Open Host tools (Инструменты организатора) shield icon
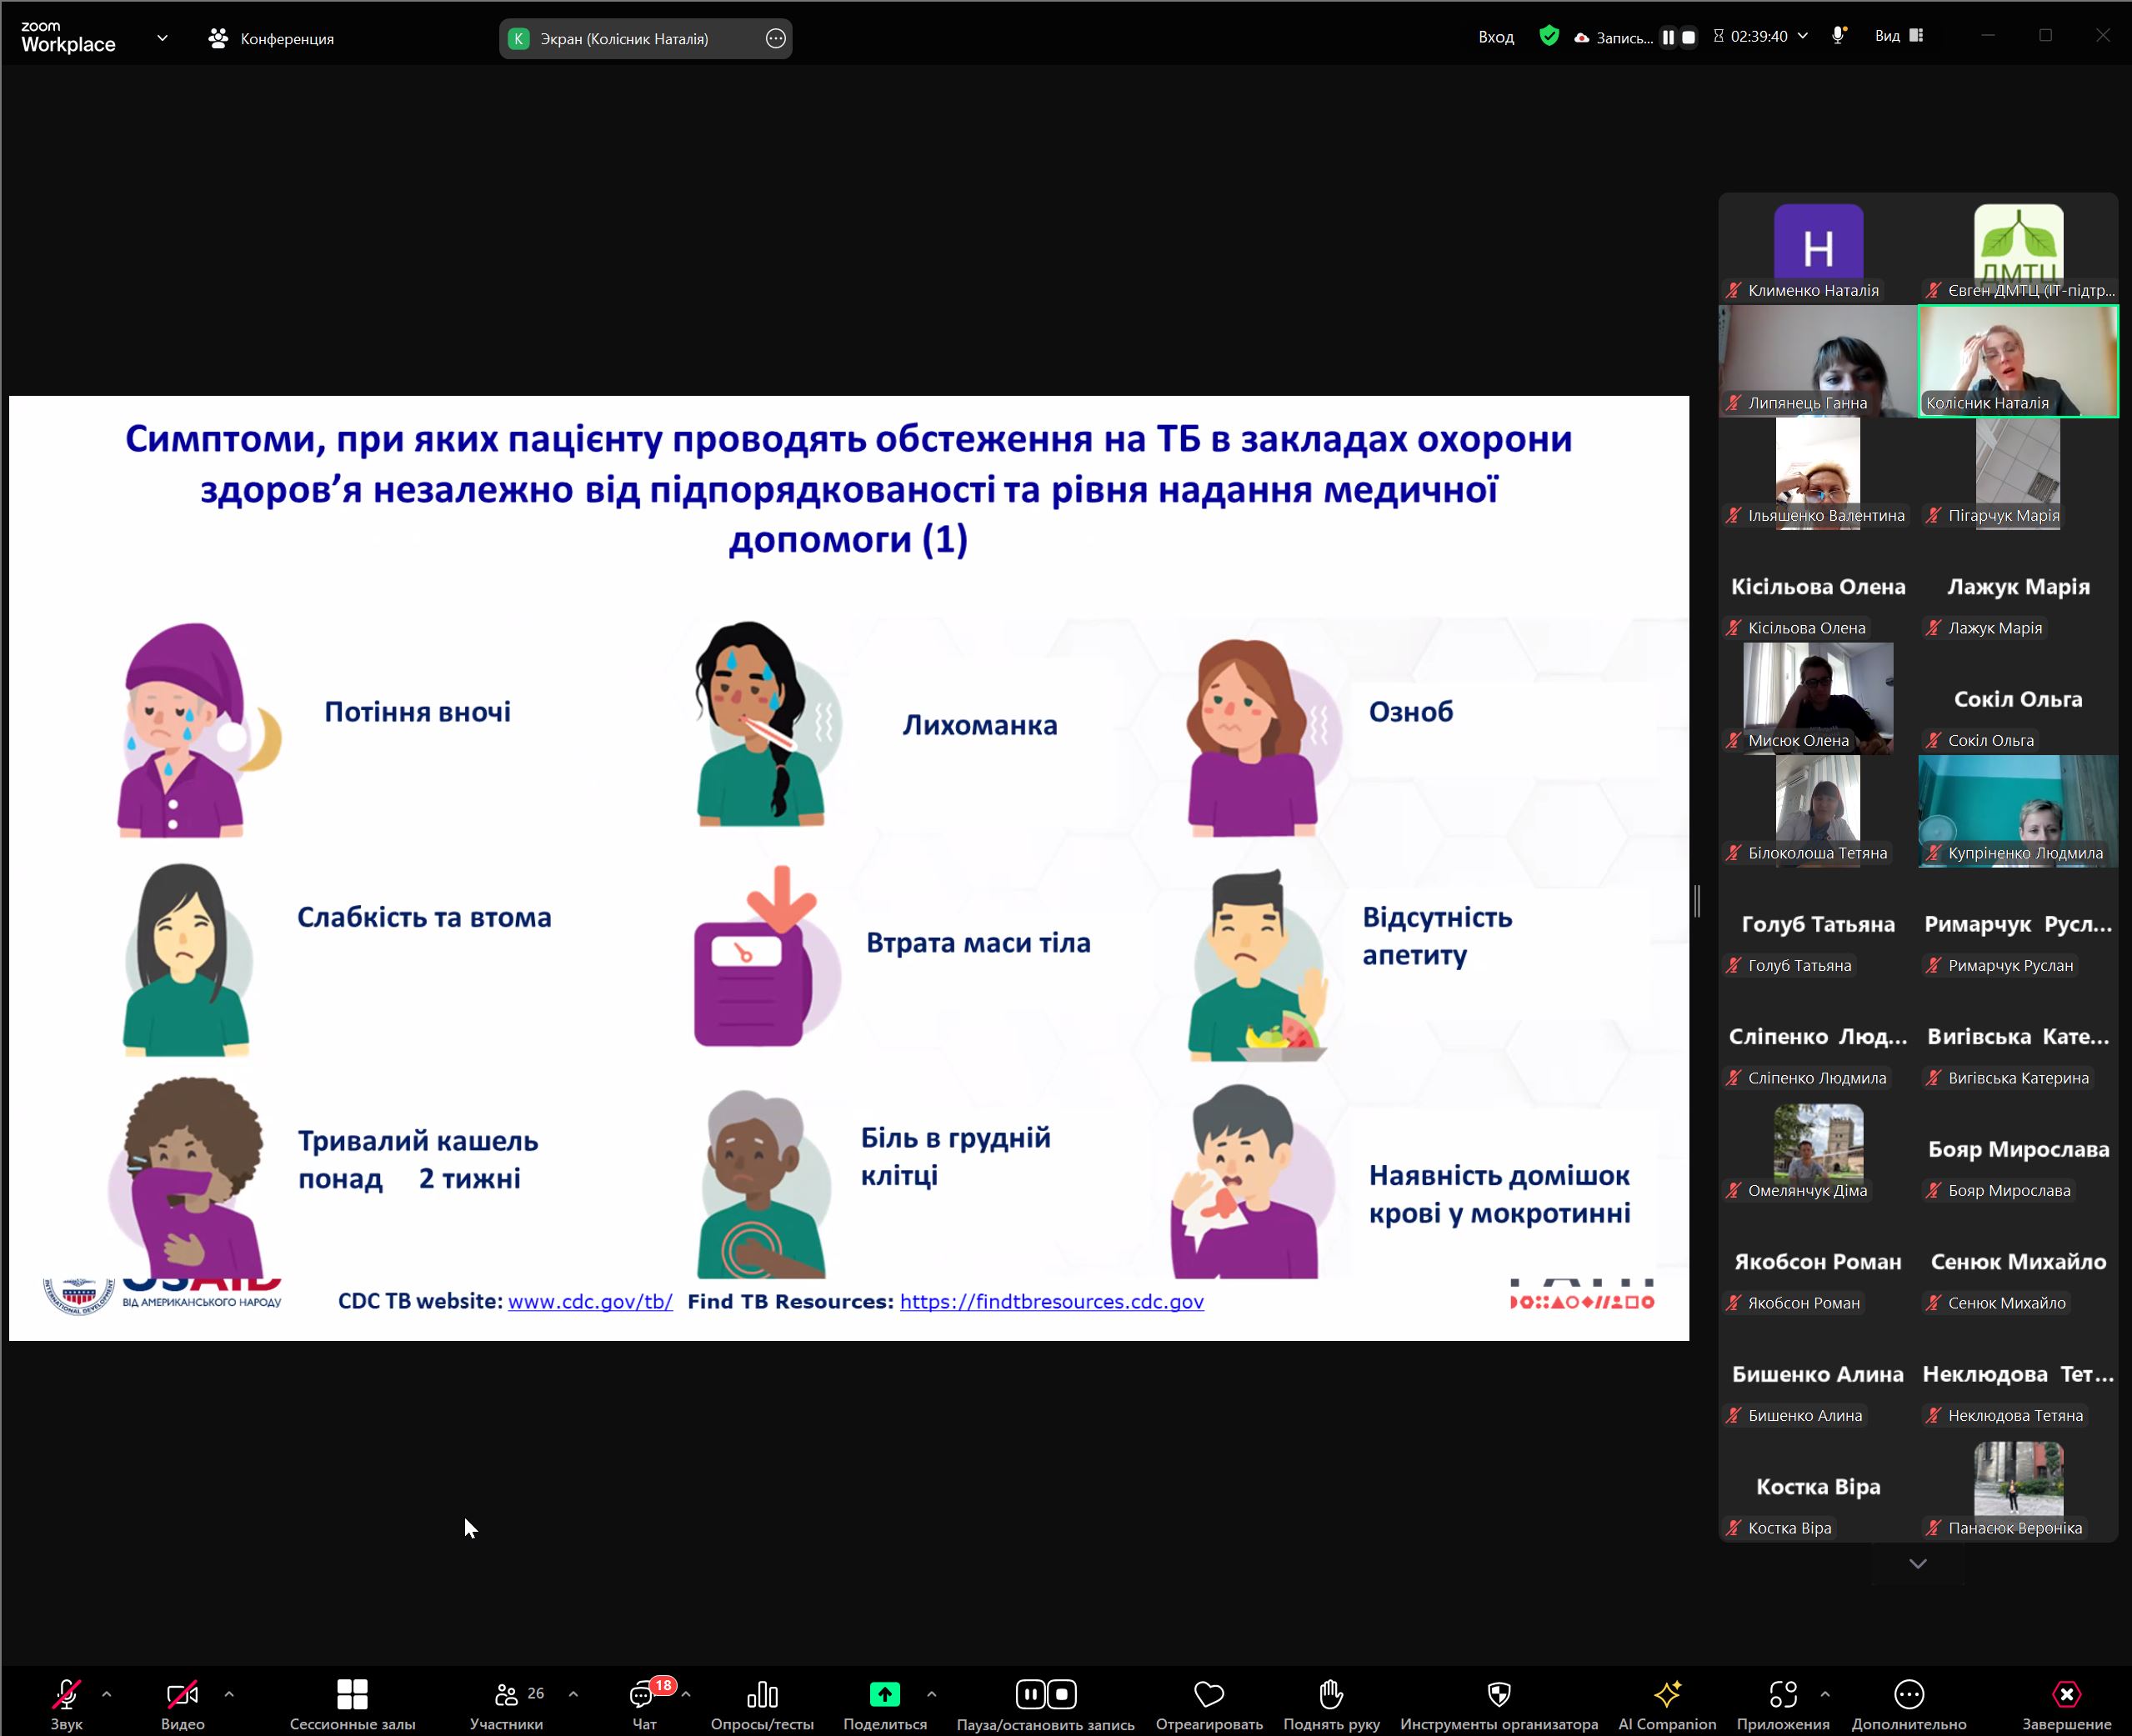 1498,1694
